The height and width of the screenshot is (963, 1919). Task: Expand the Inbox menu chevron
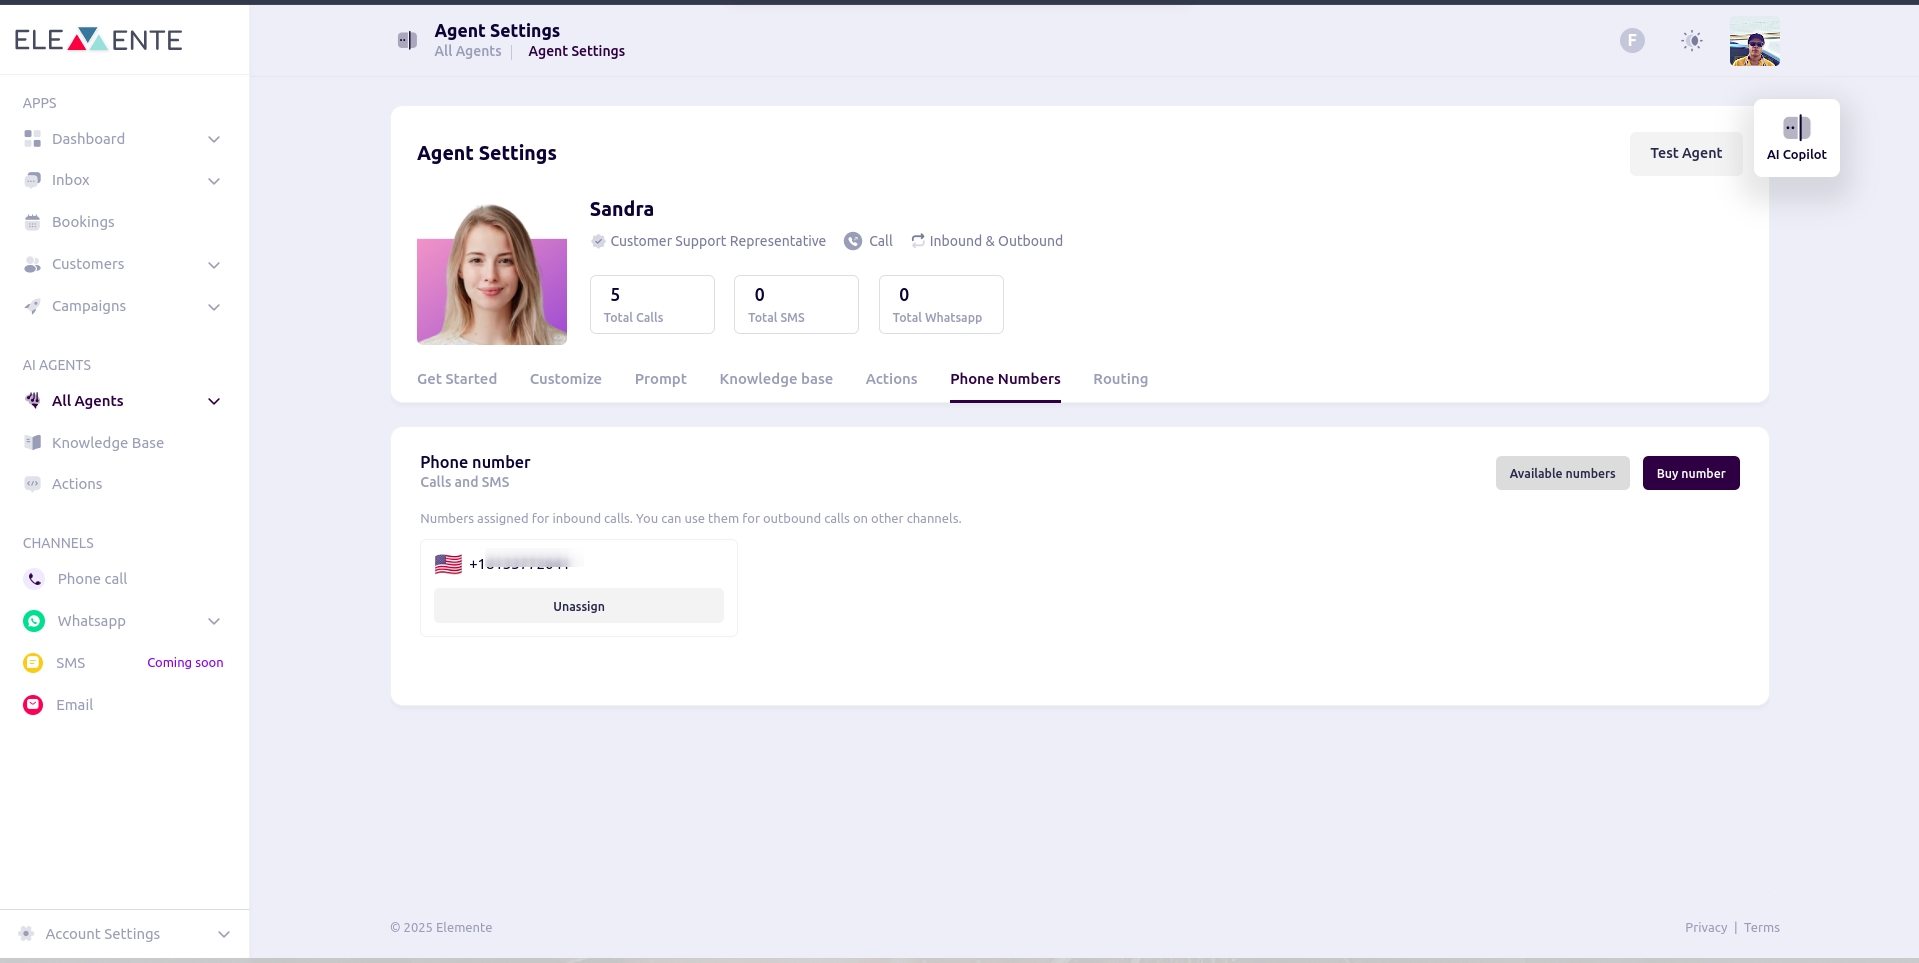point(214,181)
